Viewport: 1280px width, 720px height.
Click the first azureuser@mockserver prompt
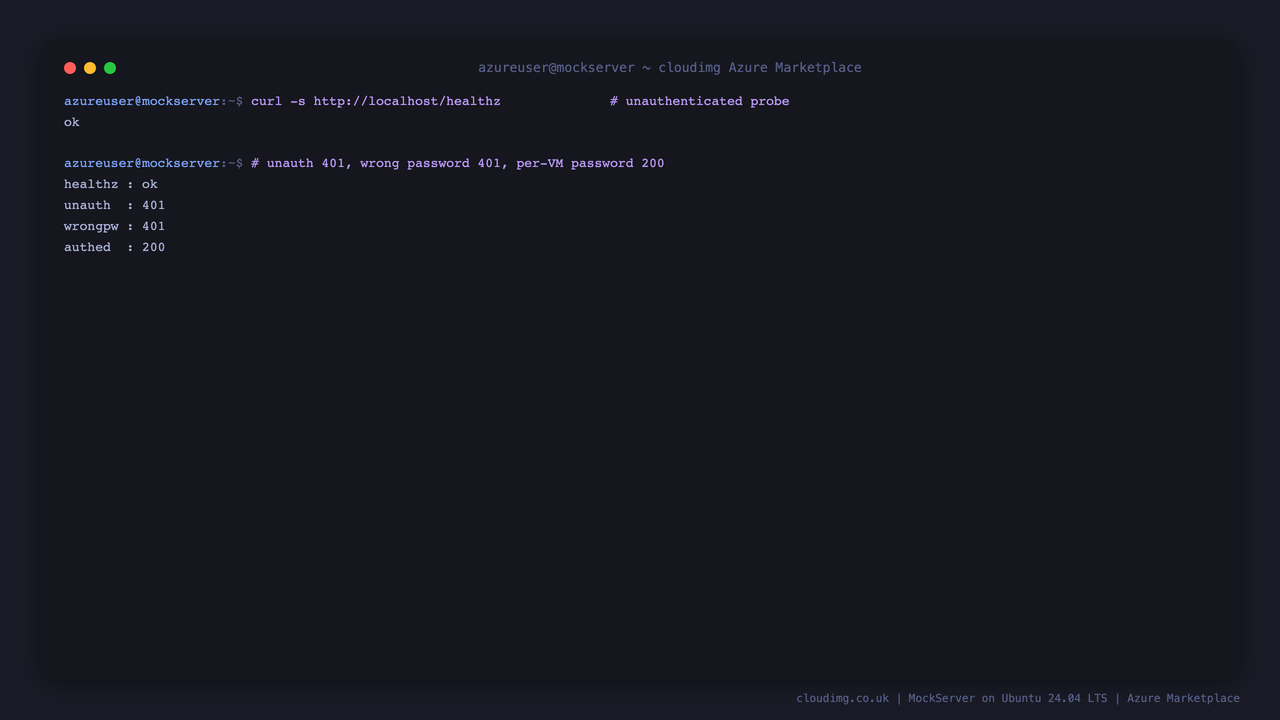point(153,101)
